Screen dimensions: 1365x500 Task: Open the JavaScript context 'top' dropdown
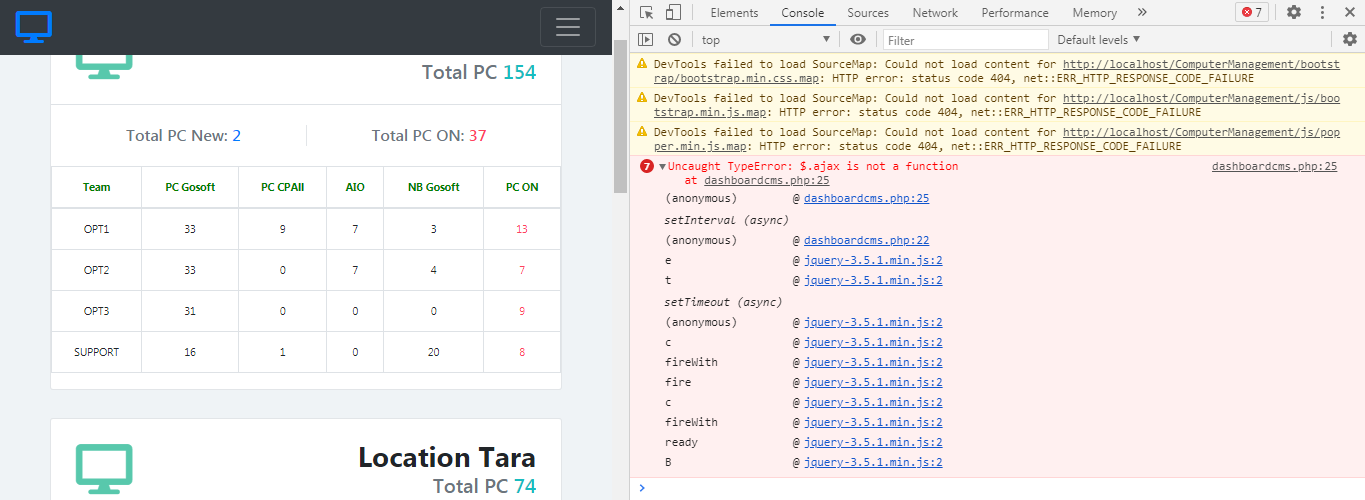click(x=766, y=39)
